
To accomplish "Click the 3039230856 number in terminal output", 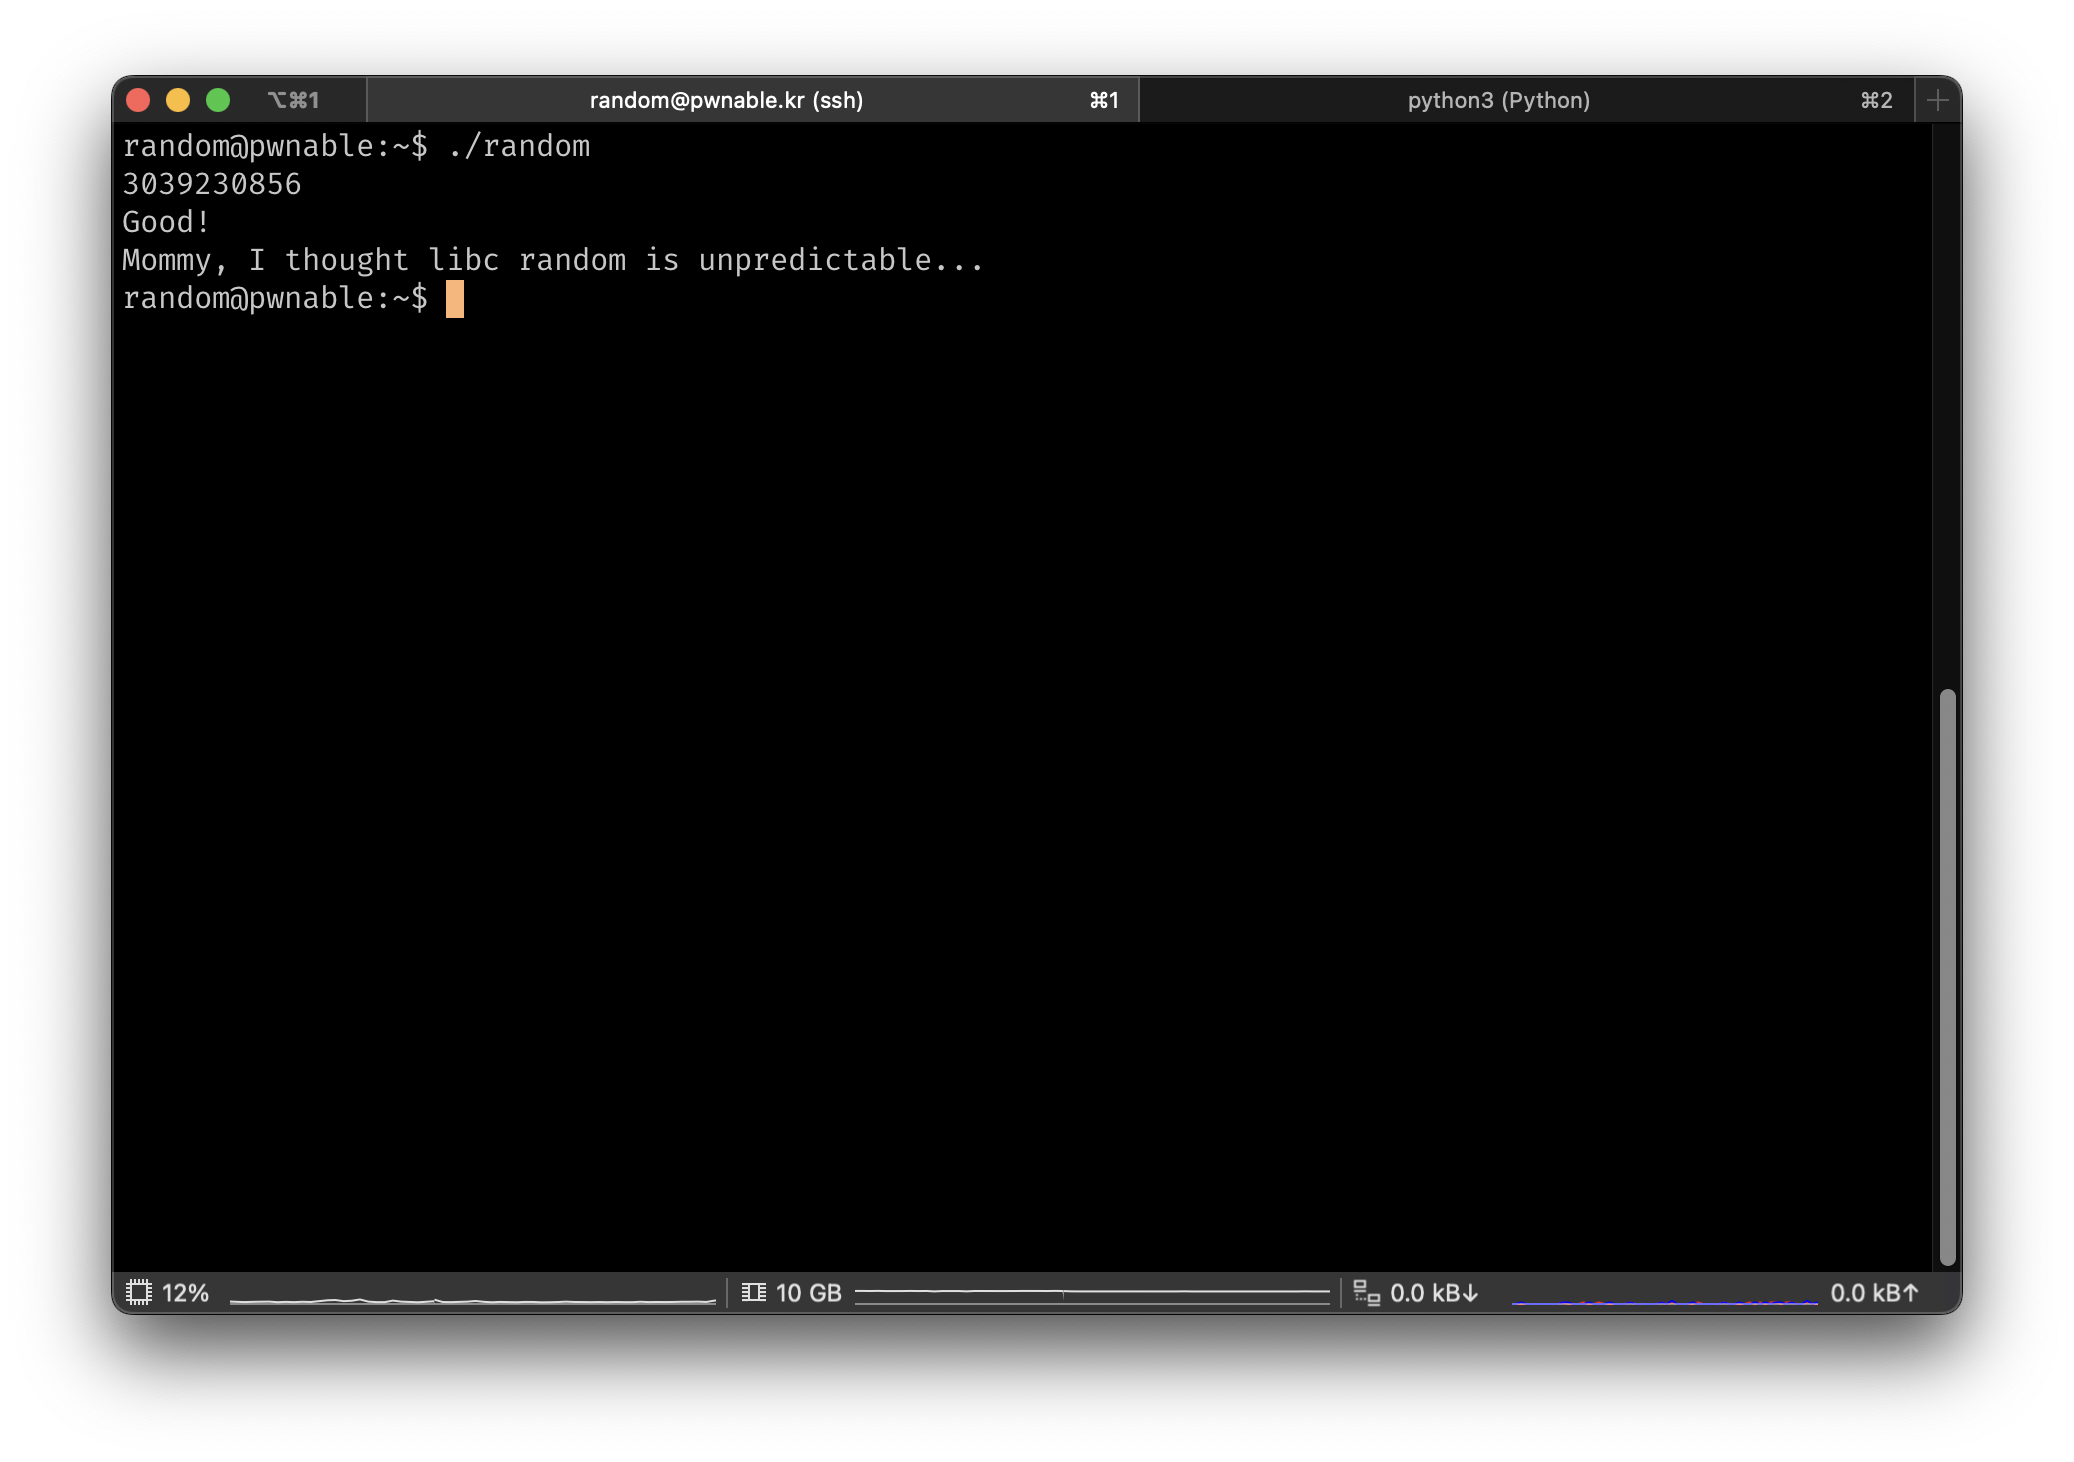I will 211,184.
